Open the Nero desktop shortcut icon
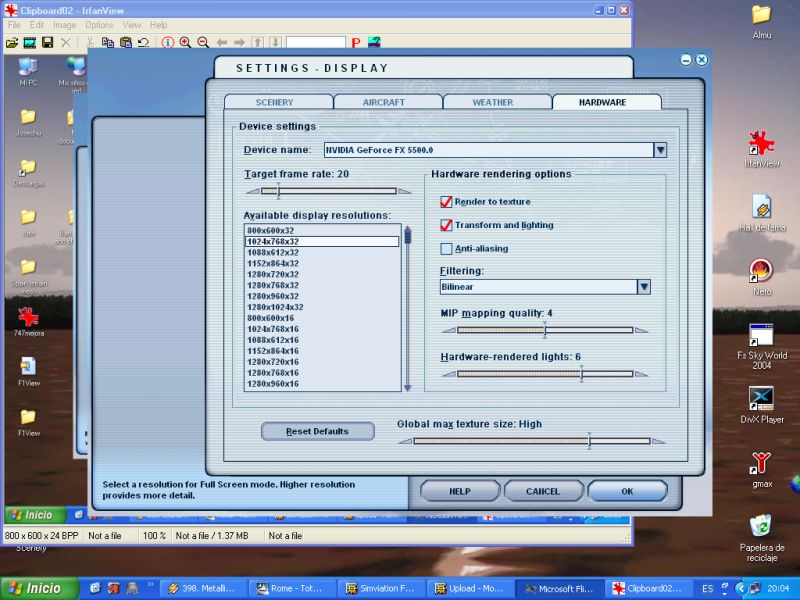Screen dimensions: 800x600 pos(761,271)
